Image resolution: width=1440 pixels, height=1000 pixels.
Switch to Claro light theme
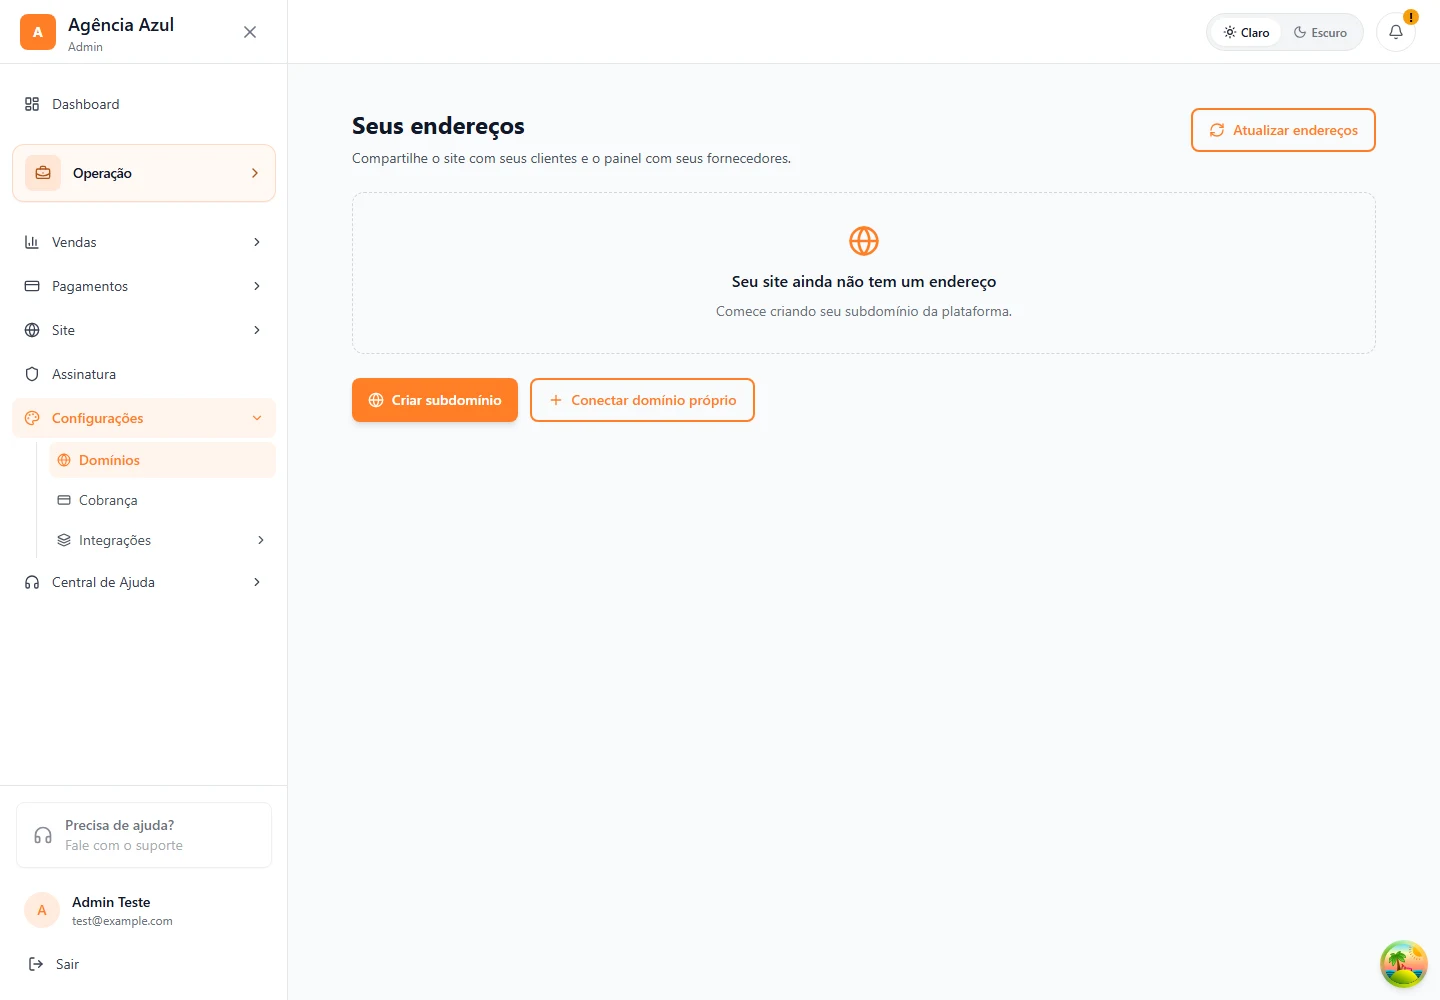click(1246, 32)
